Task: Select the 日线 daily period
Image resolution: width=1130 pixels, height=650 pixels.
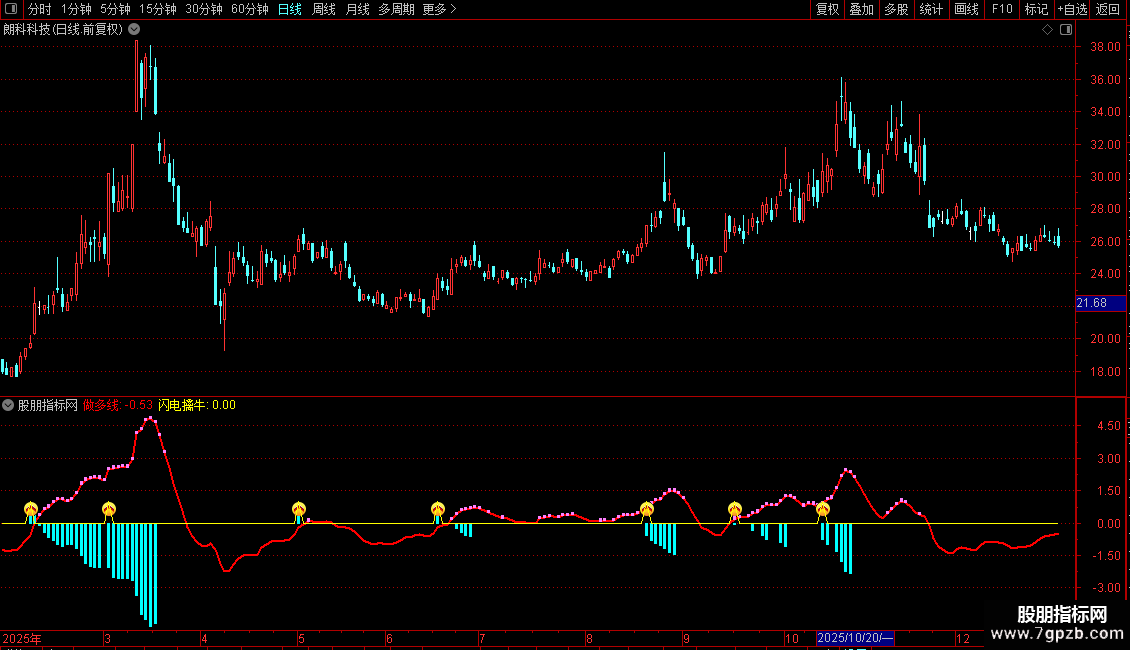Action: pos(290,9)
